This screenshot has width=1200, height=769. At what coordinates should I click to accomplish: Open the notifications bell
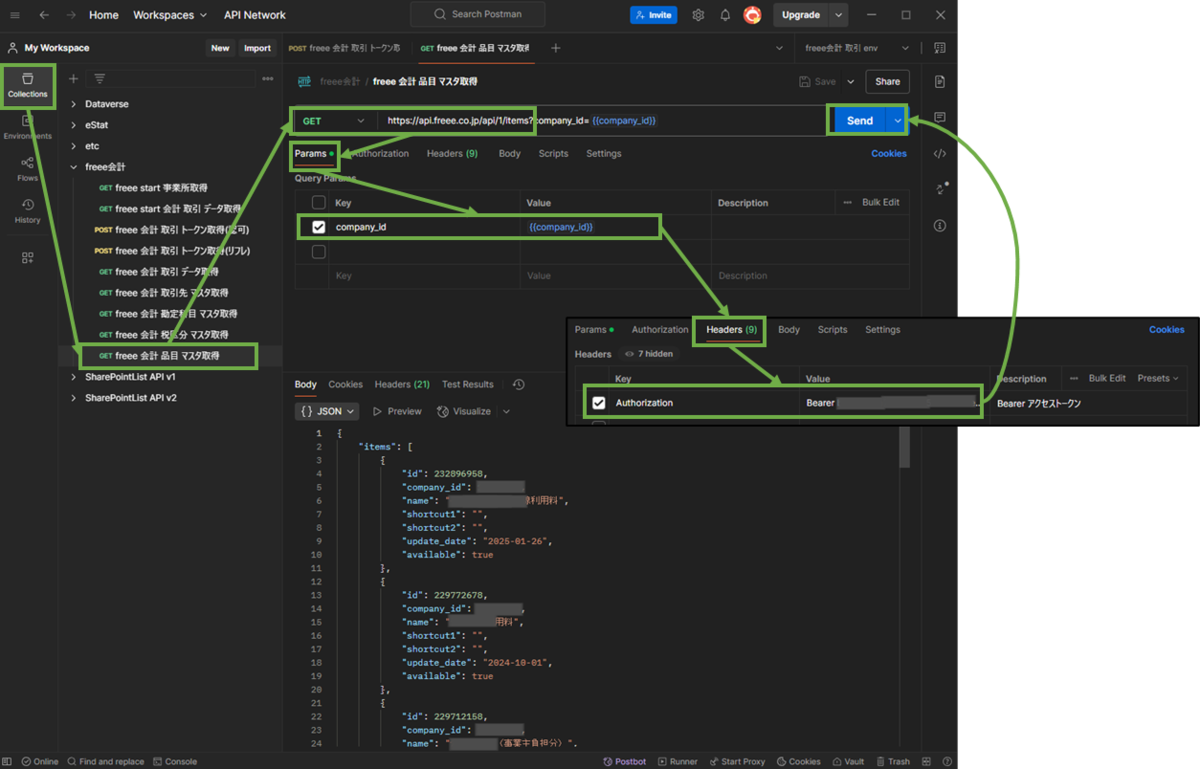pyautogui.click(x=725, y=15)
